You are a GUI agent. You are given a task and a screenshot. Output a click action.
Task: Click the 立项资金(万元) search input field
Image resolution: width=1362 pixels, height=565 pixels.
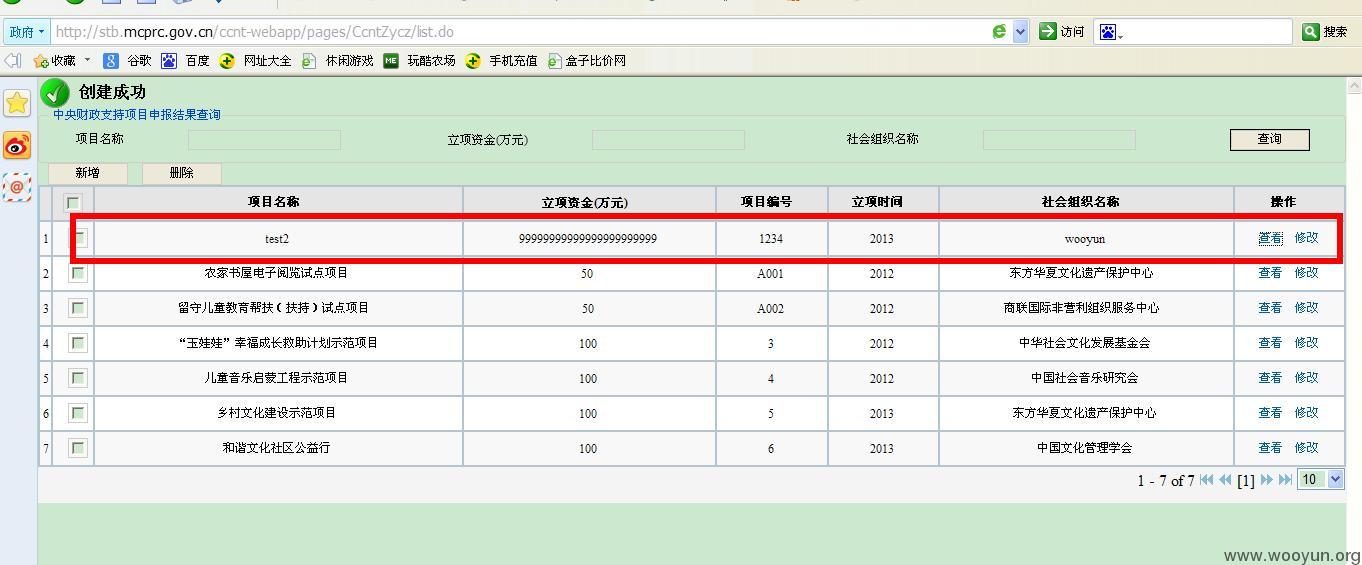[668, 140]
